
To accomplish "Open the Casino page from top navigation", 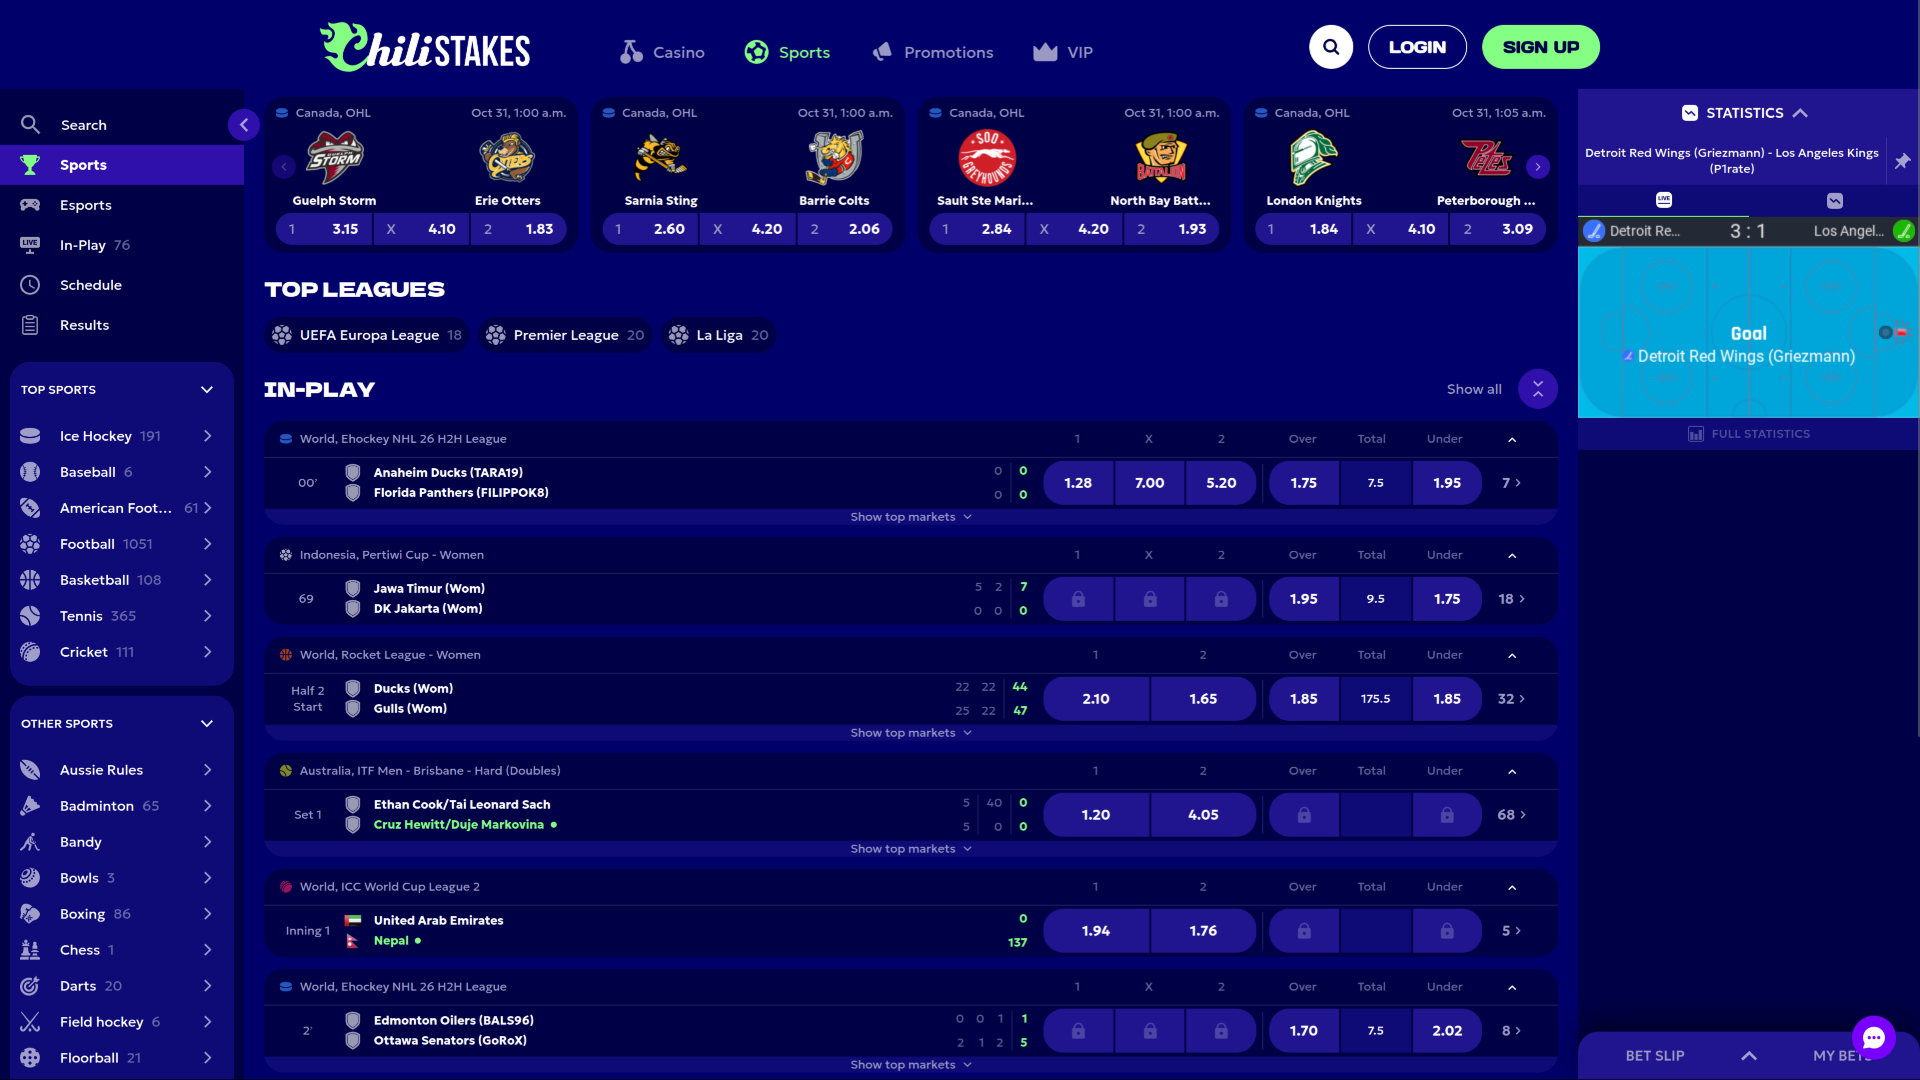I will coord(662,51).
